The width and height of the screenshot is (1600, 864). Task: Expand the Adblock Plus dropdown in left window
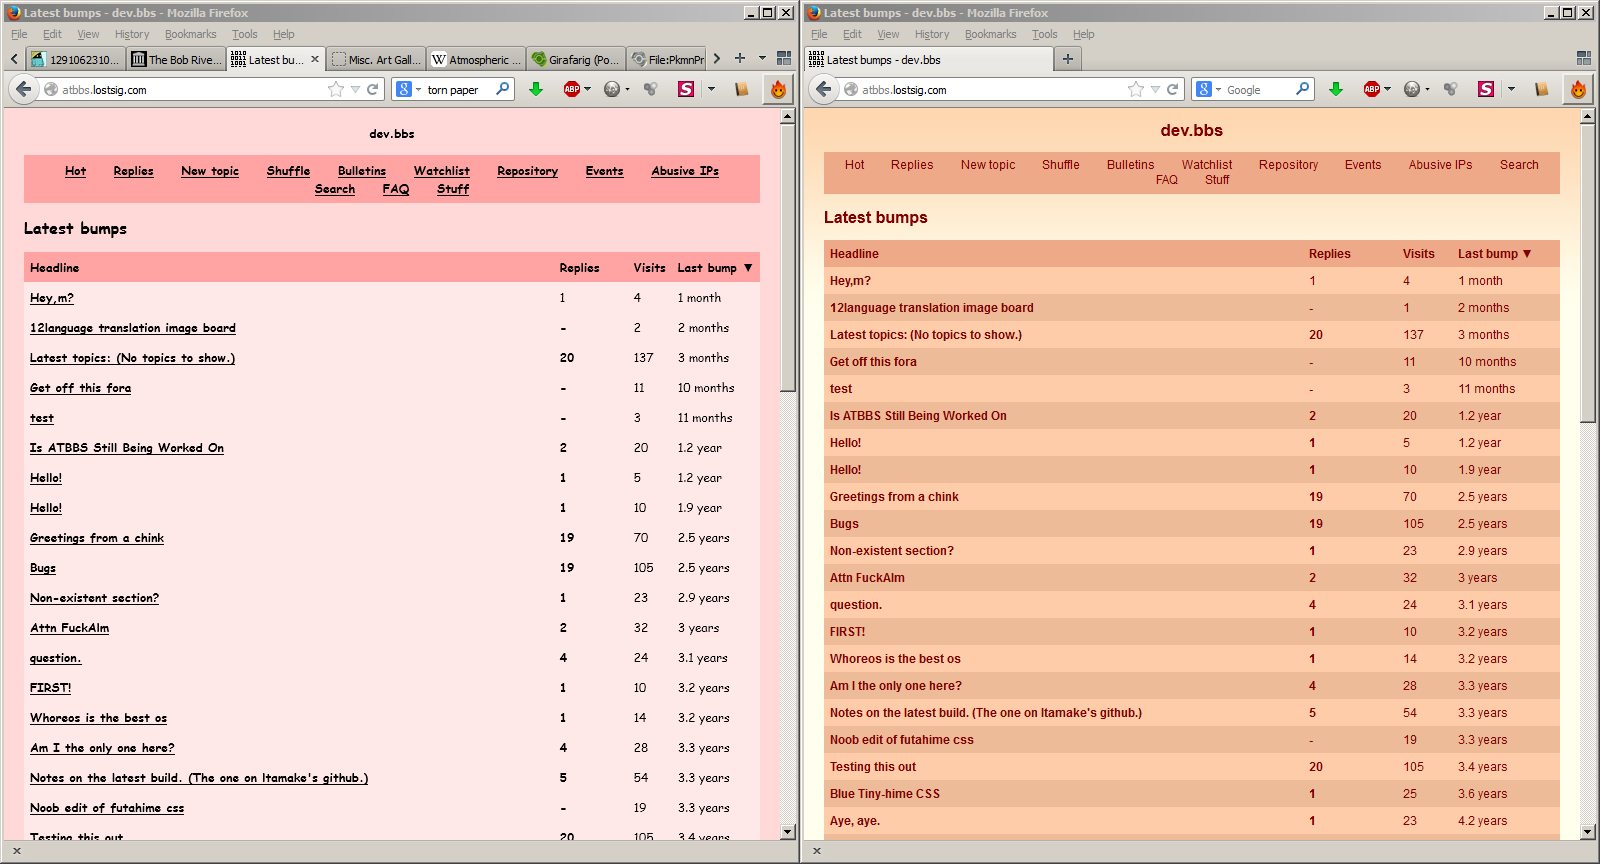(587, 89)
